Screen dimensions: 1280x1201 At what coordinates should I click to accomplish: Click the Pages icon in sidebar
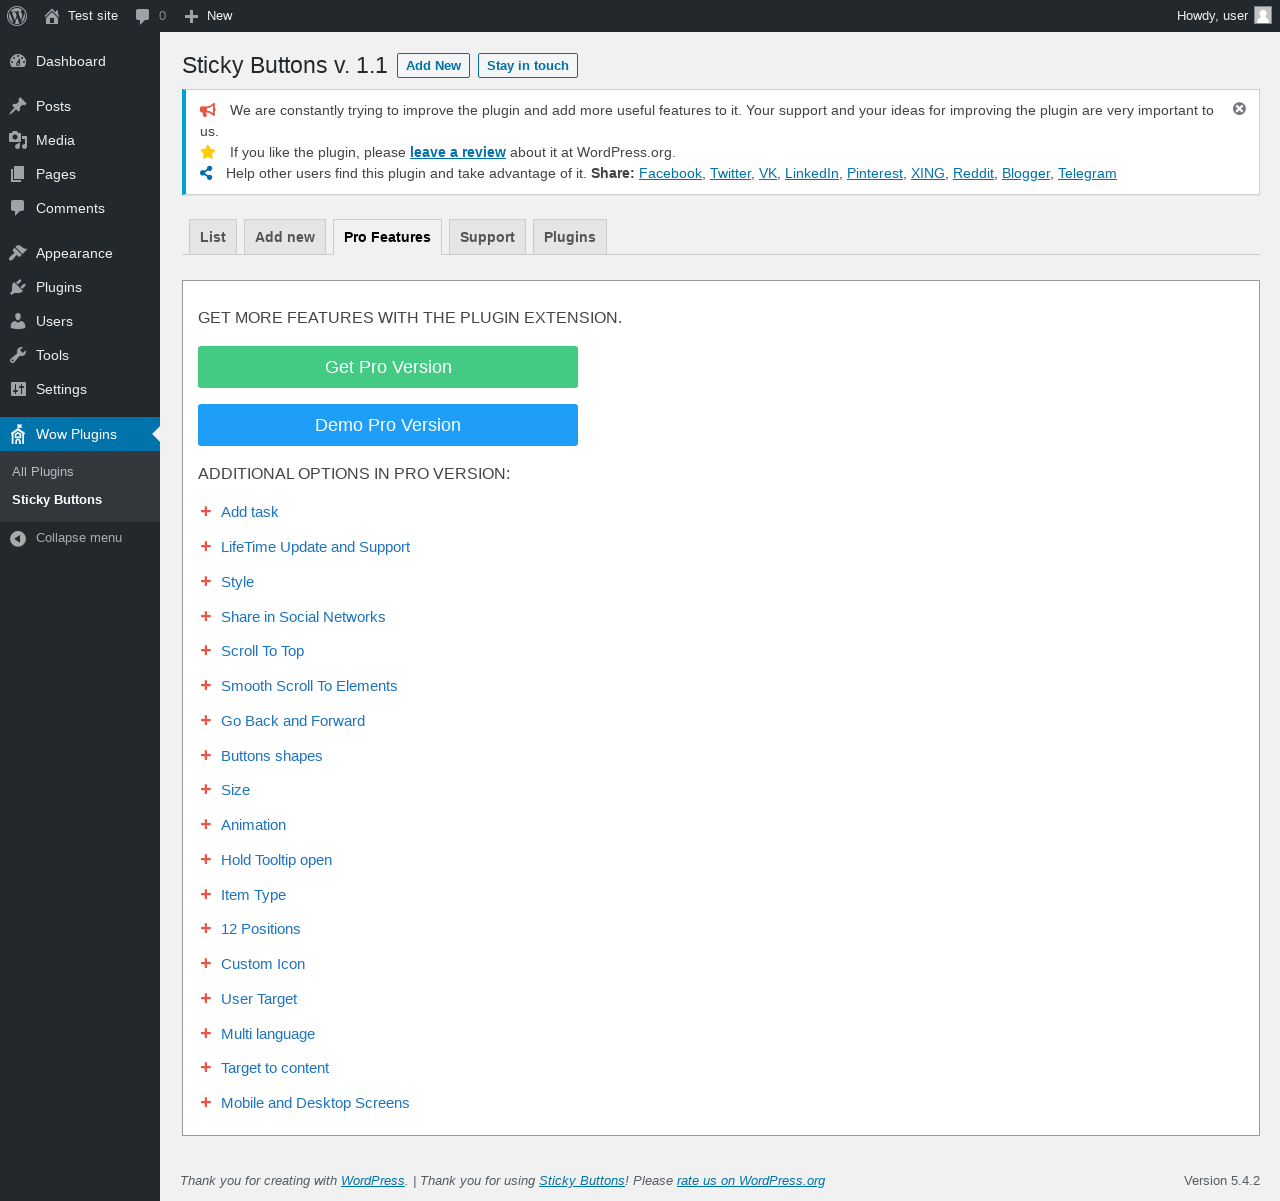point(18,174)
